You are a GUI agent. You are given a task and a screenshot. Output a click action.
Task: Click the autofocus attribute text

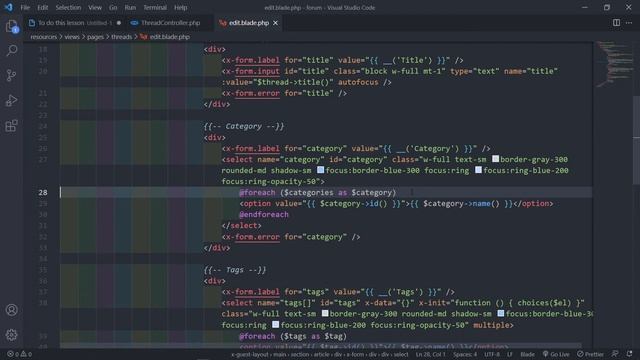[x=358, y=82]
